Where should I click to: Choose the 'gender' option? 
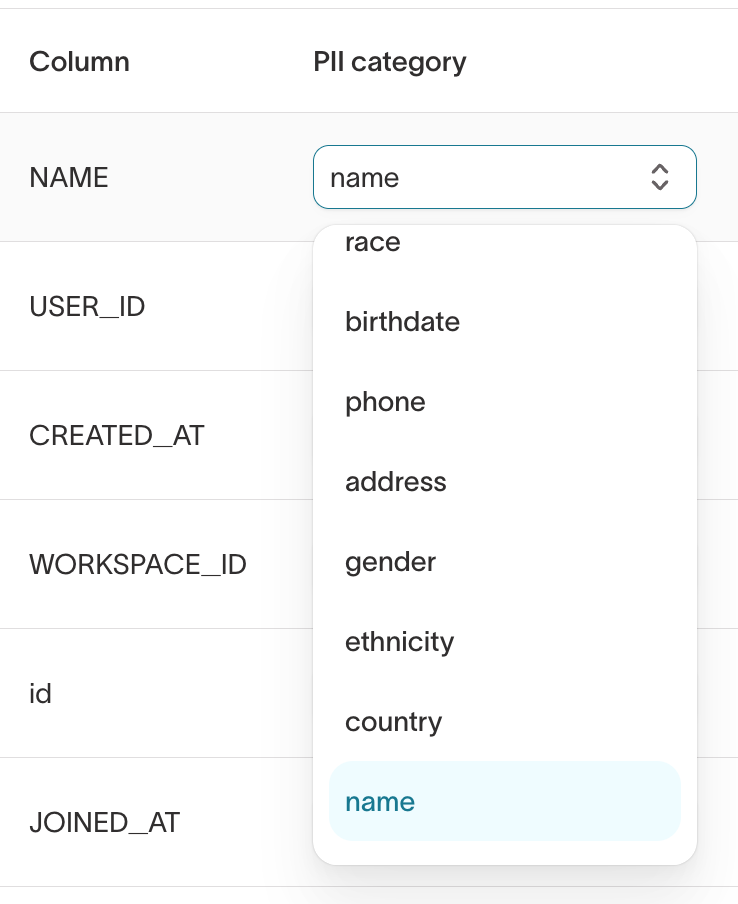click(390, 562)
